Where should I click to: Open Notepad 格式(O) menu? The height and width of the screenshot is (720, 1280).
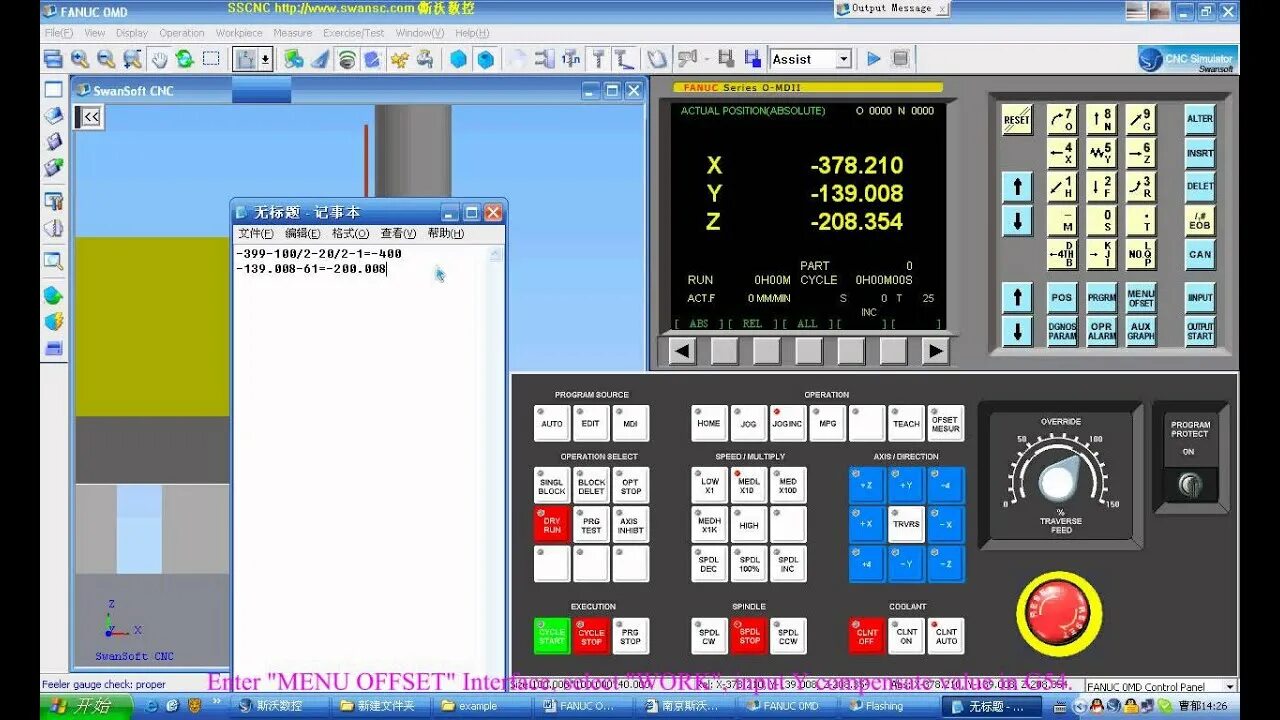350,233
